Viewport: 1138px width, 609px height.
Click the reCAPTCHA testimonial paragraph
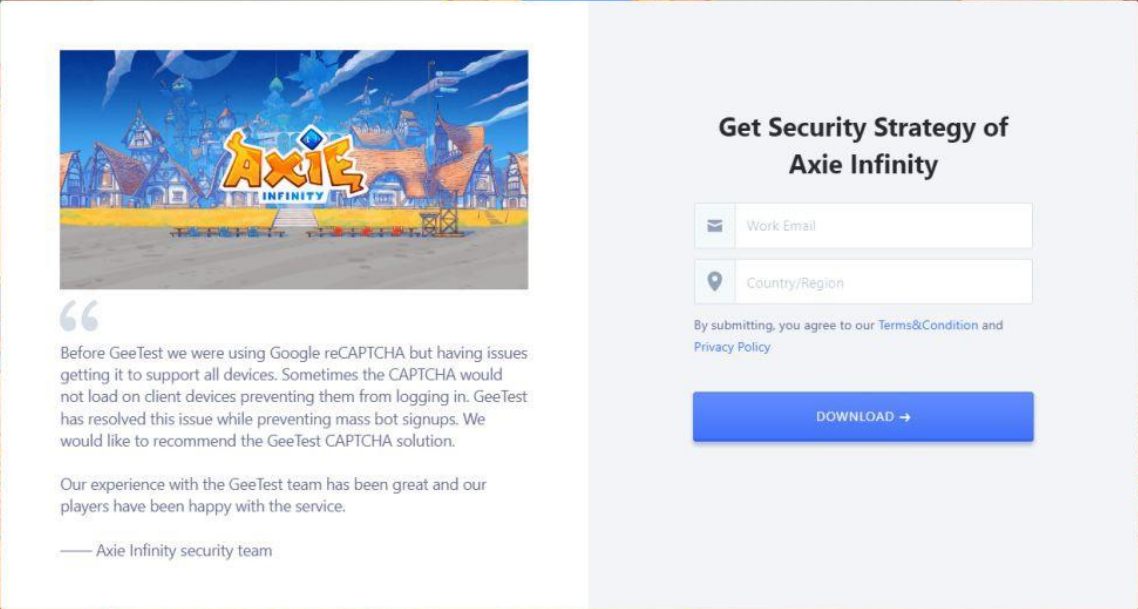tap(293, 397)
